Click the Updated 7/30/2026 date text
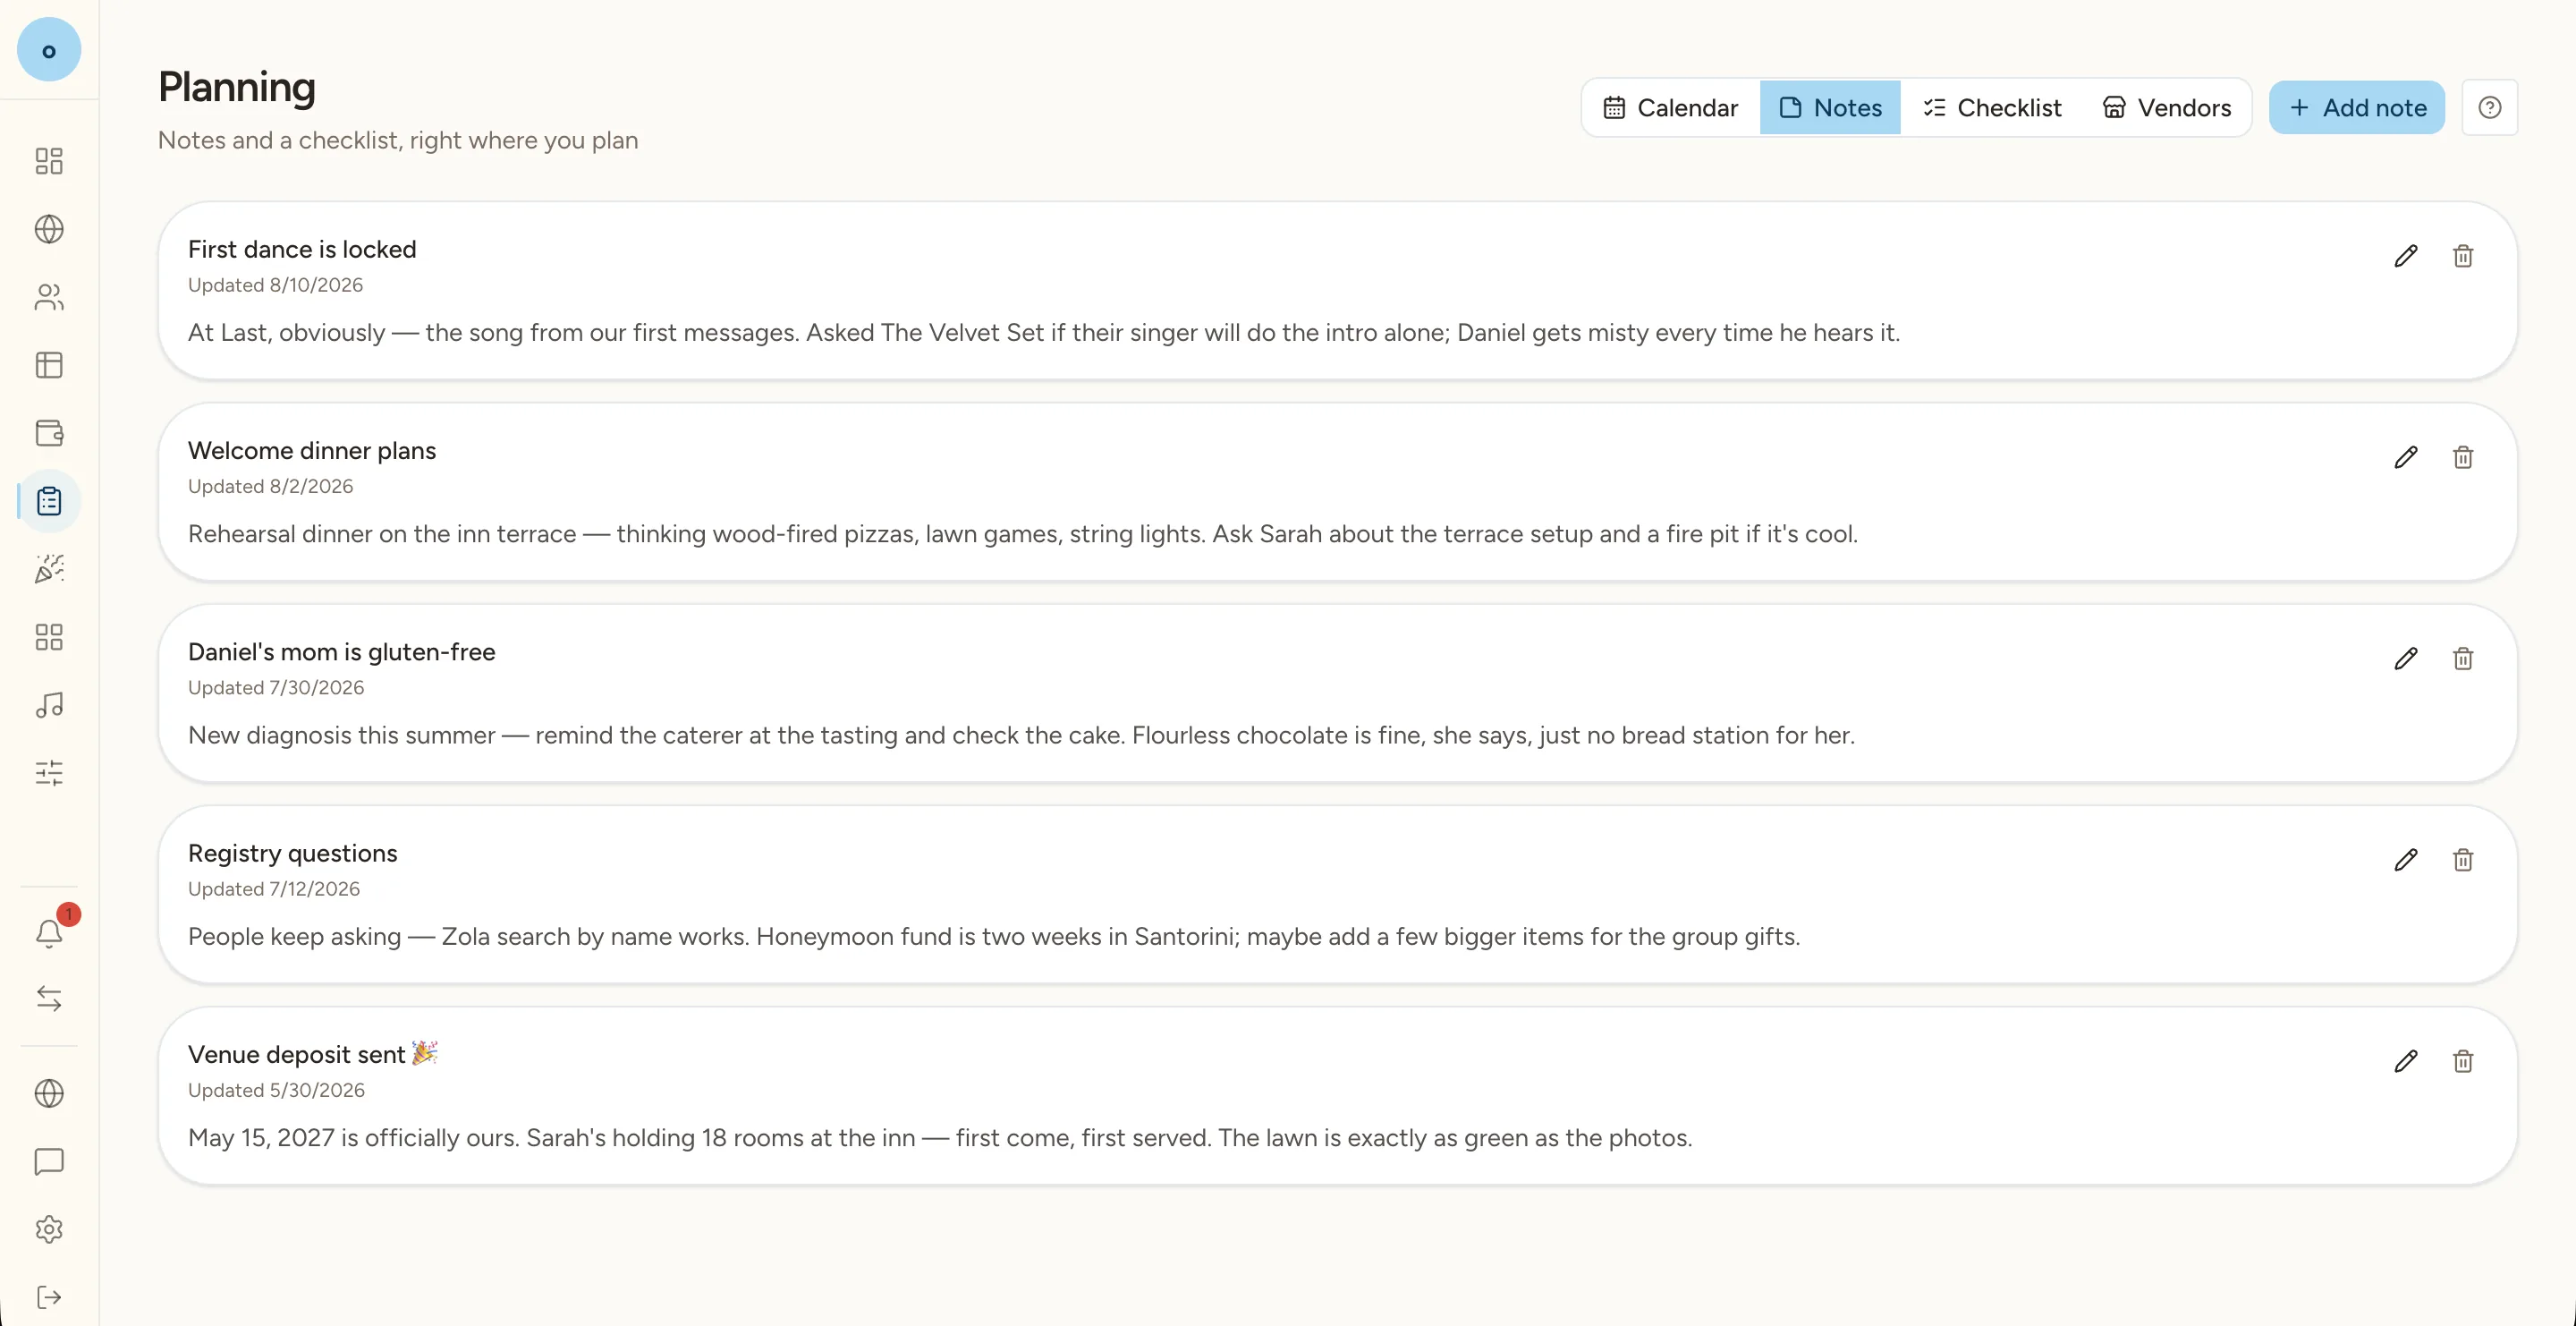2576x1326 pixels. (x=276, y=687)
